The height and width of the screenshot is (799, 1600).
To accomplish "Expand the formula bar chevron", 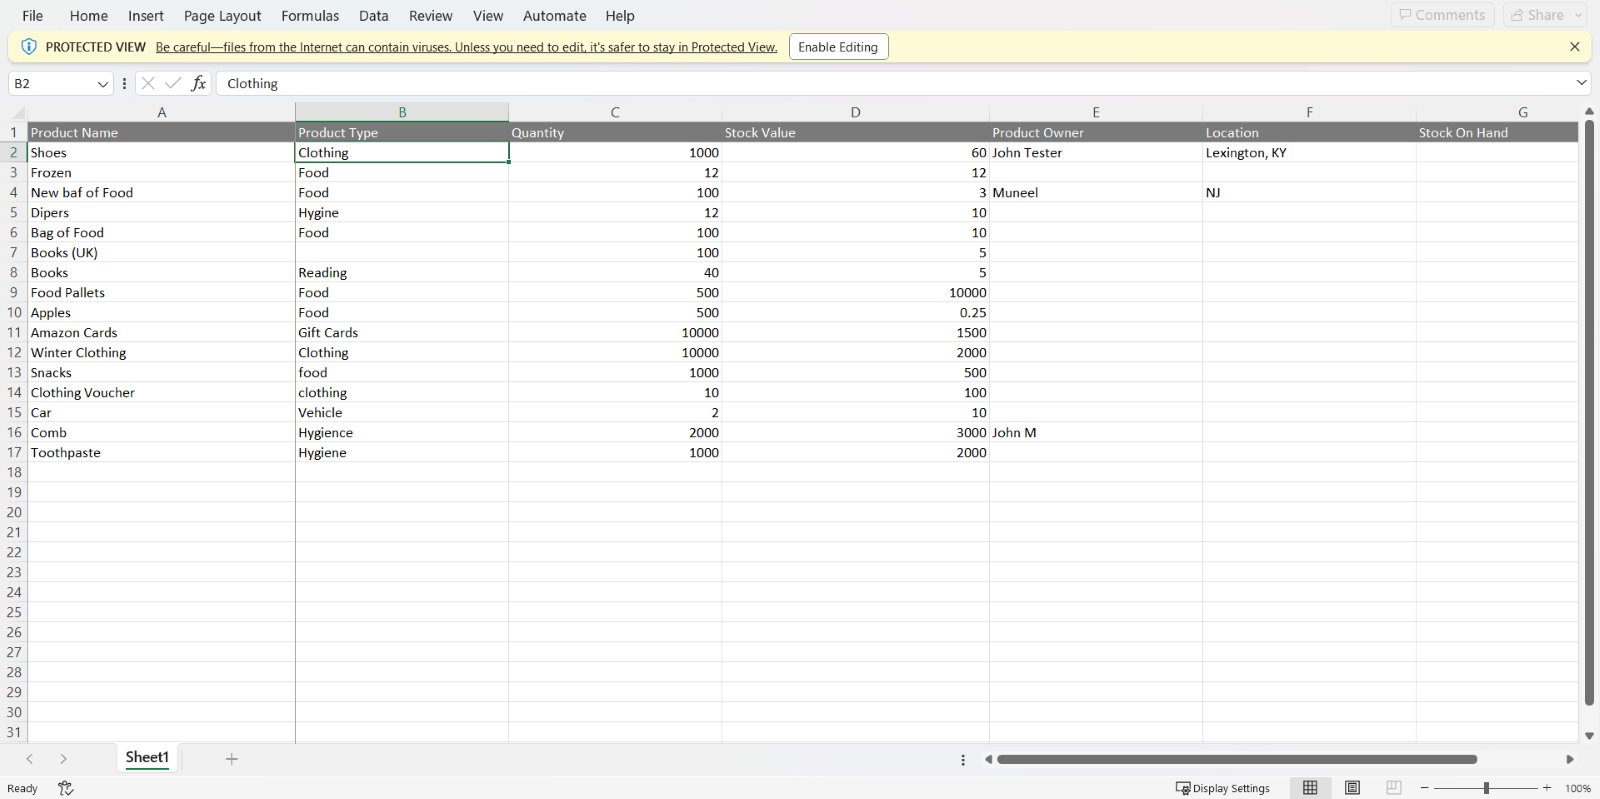I will 1582,83.
